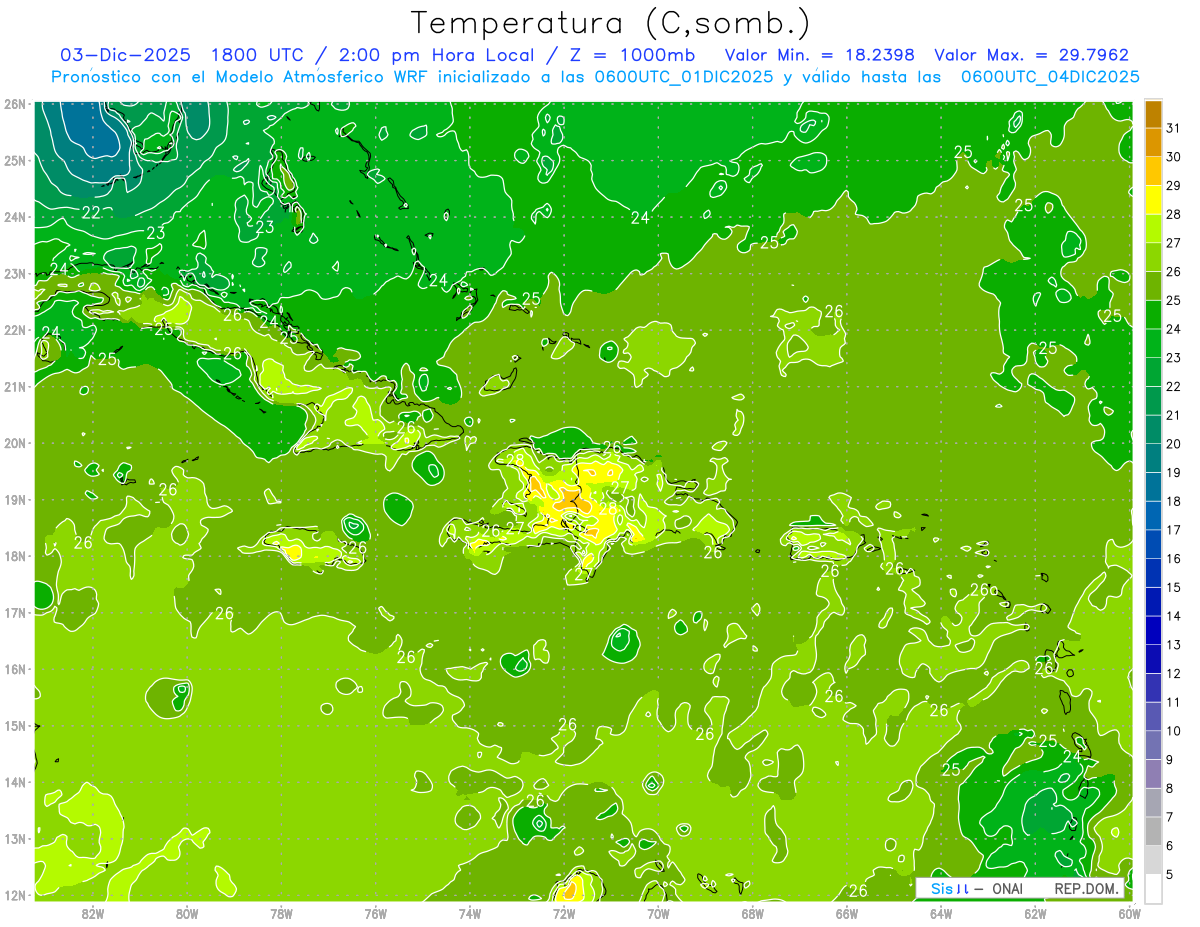Click the '78W' longitude axis label

pyautogui.click(x=281, y=913)
